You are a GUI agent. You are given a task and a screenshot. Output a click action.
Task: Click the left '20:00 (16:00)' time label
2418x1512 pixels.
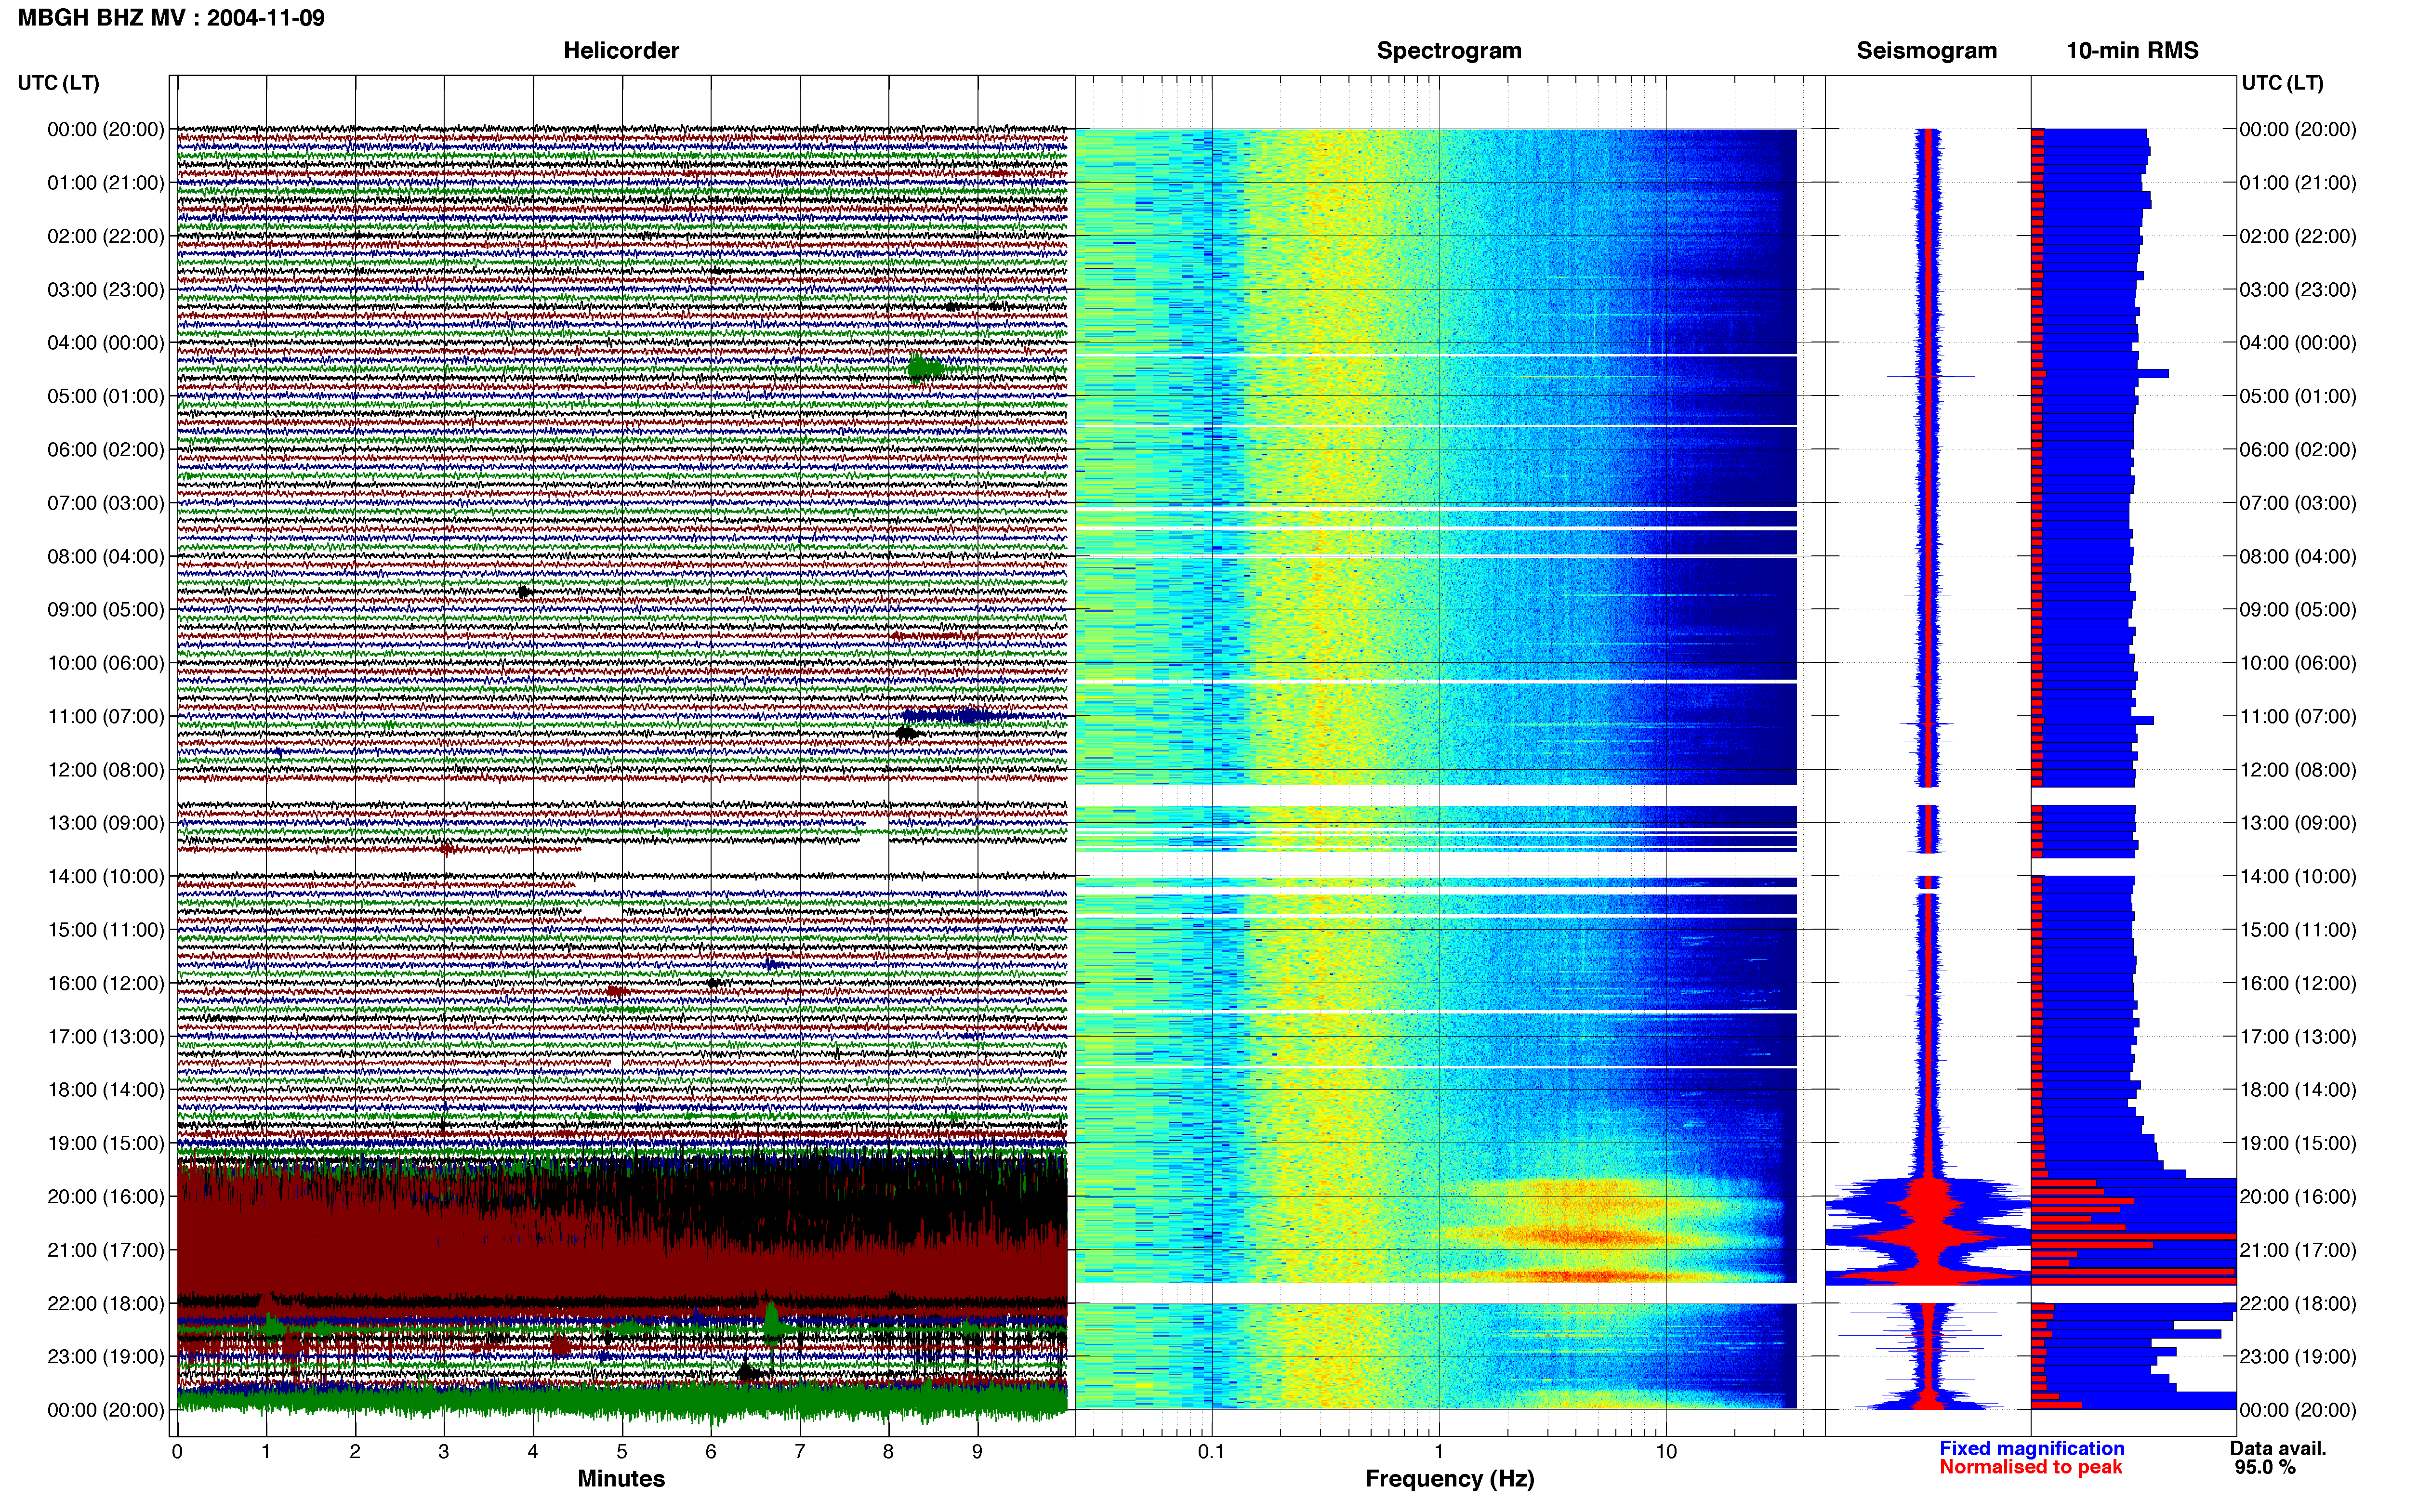pyautogui.click(x=106, y=1197)
